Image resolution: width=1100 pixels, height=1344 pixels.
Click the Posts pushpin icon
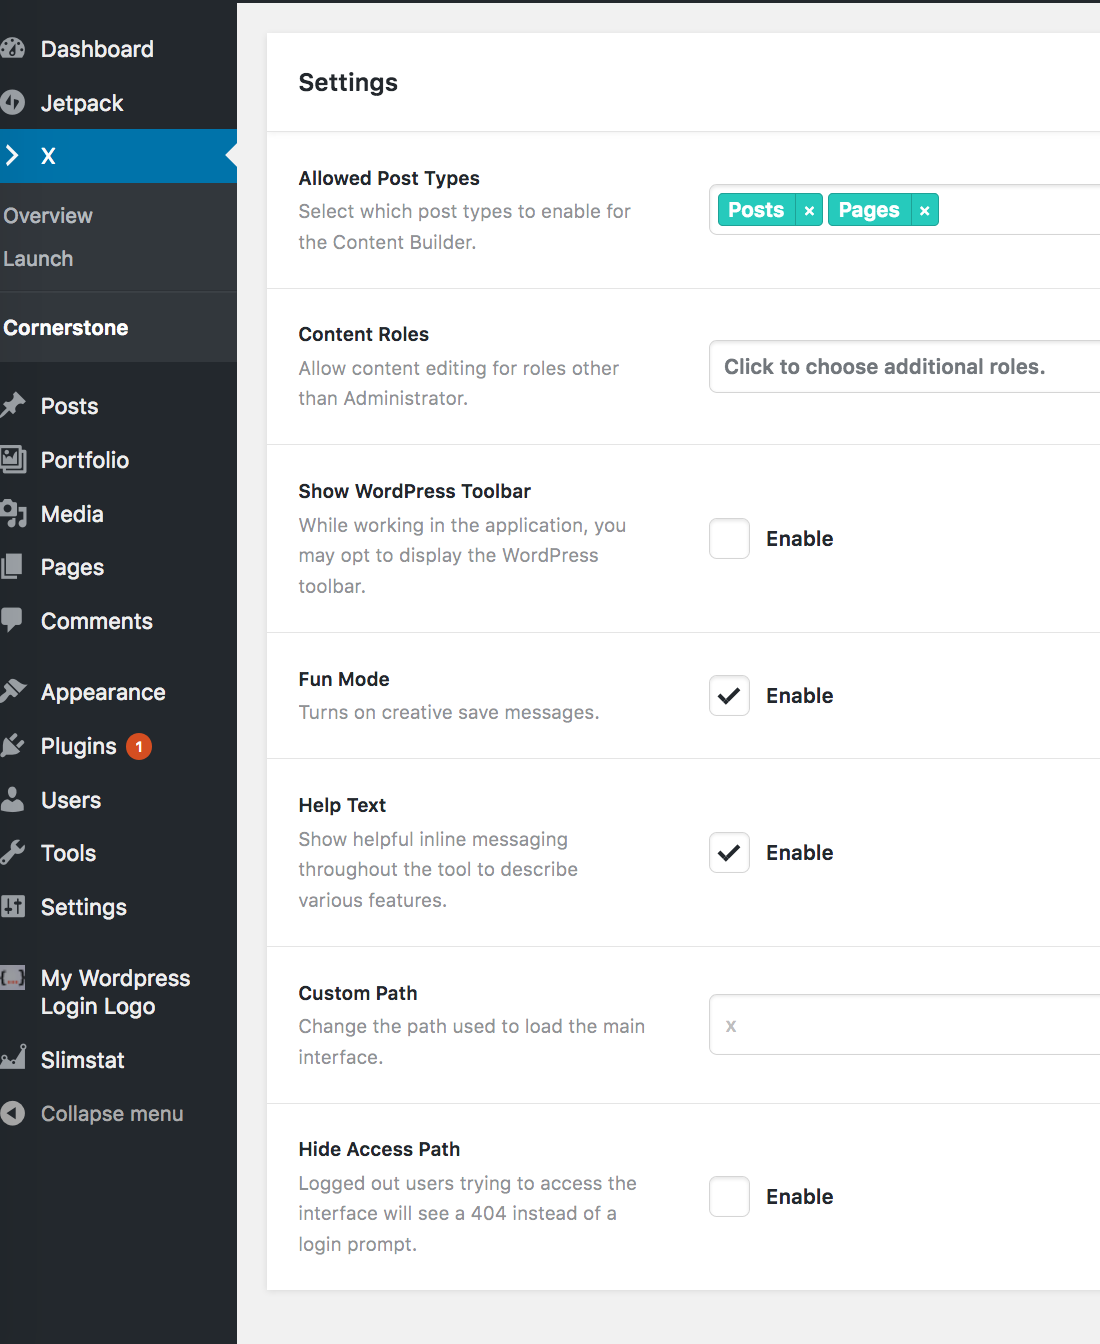coord(13,406)
